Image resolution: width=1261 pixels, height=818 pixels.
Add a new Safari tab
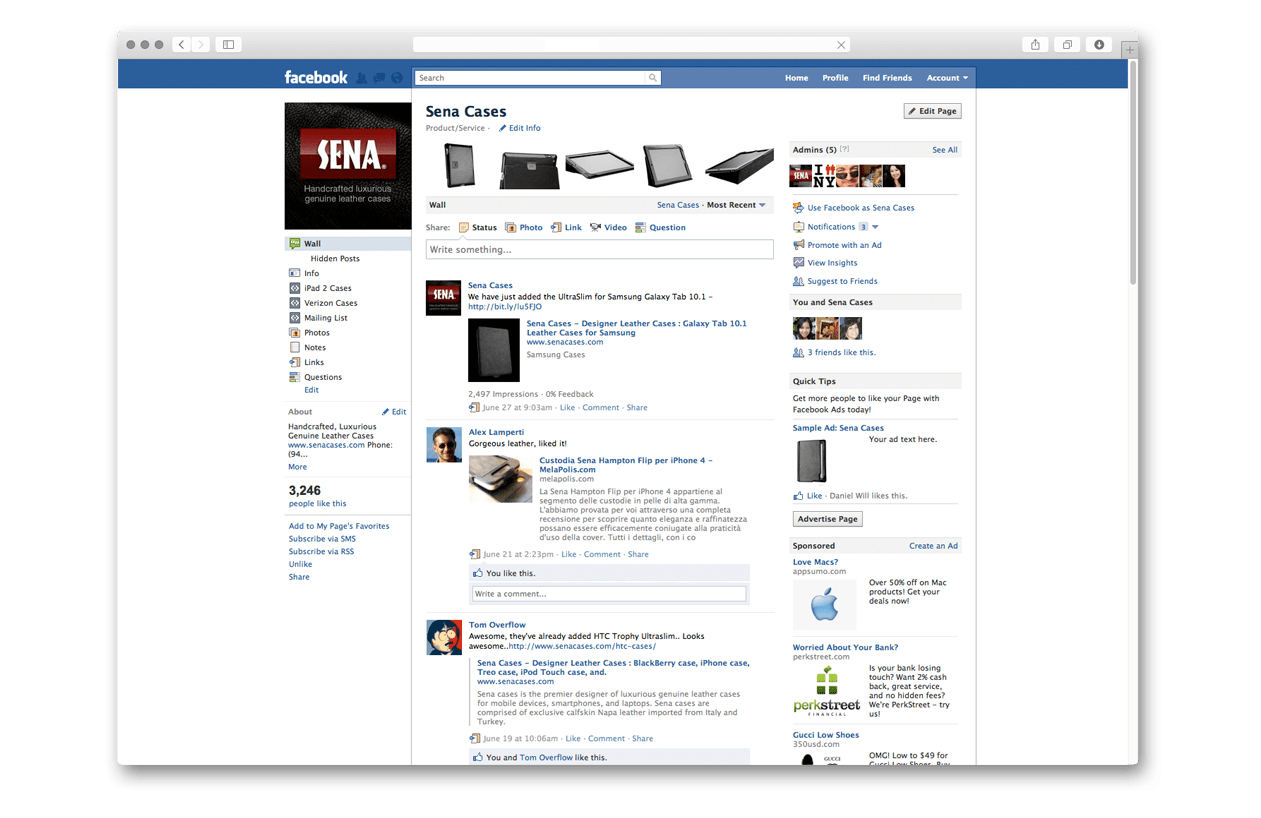tap(1129, 49)
